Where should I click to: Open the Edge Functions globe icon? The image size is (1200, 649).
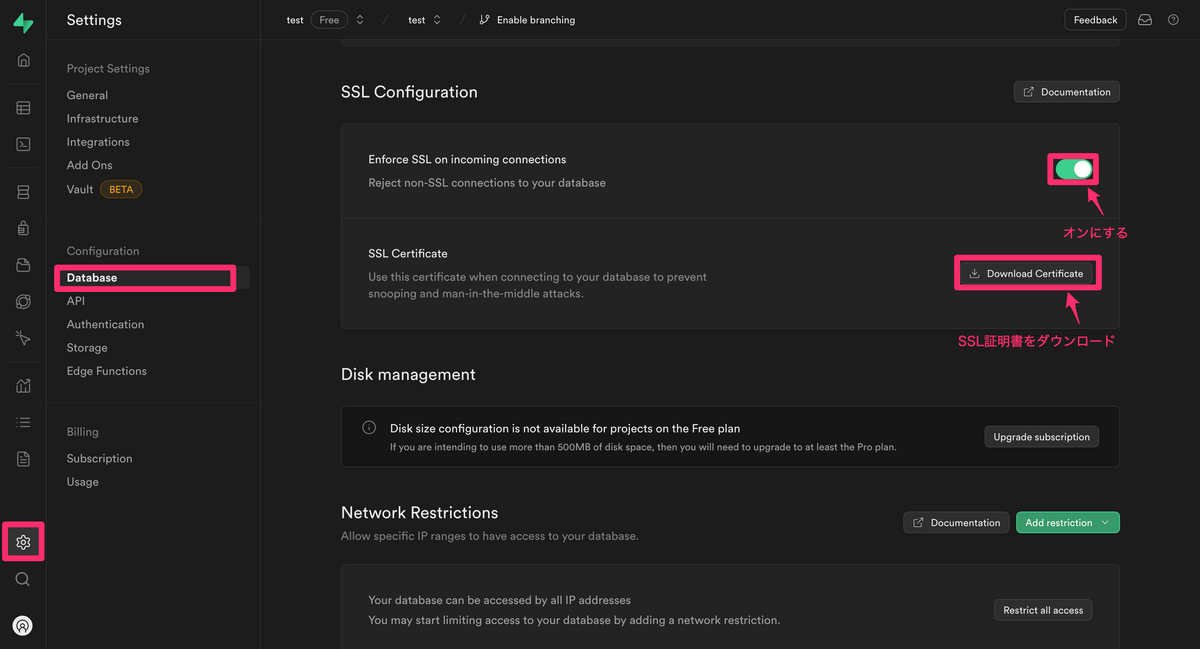tap(23, 301)
